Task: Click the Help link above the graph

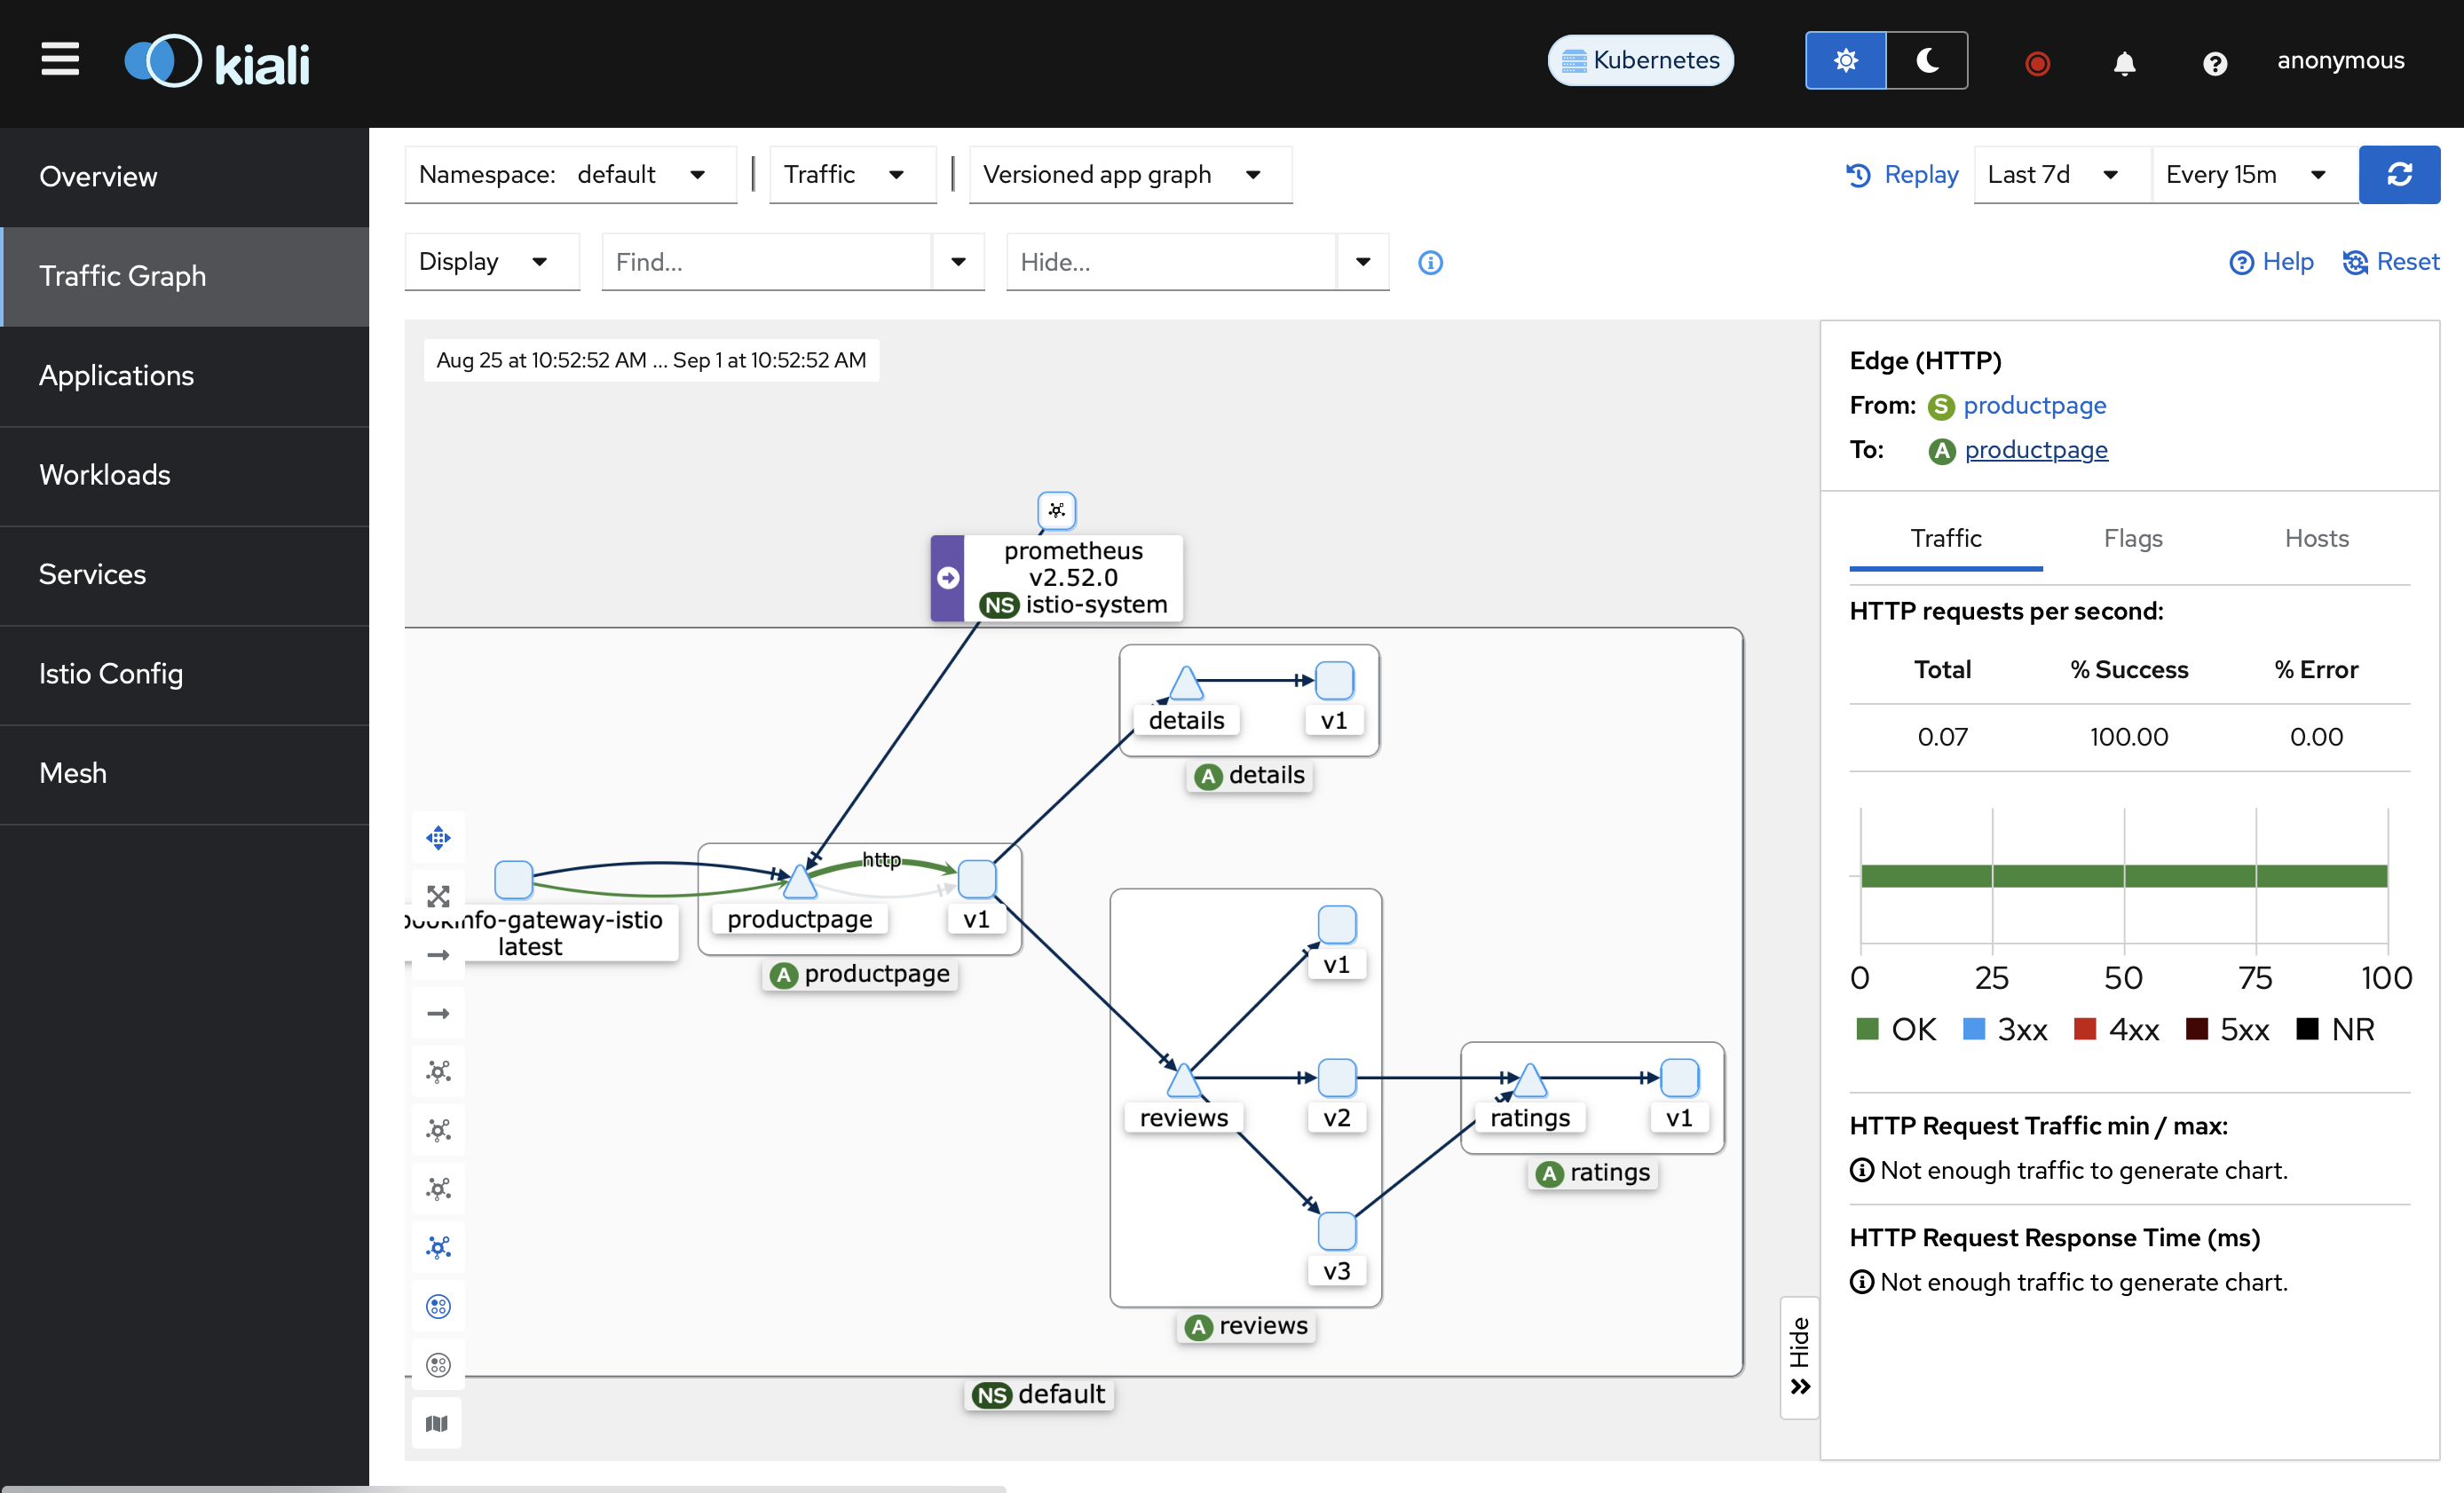Action: pyautogui.click(x=2271, y=262)
